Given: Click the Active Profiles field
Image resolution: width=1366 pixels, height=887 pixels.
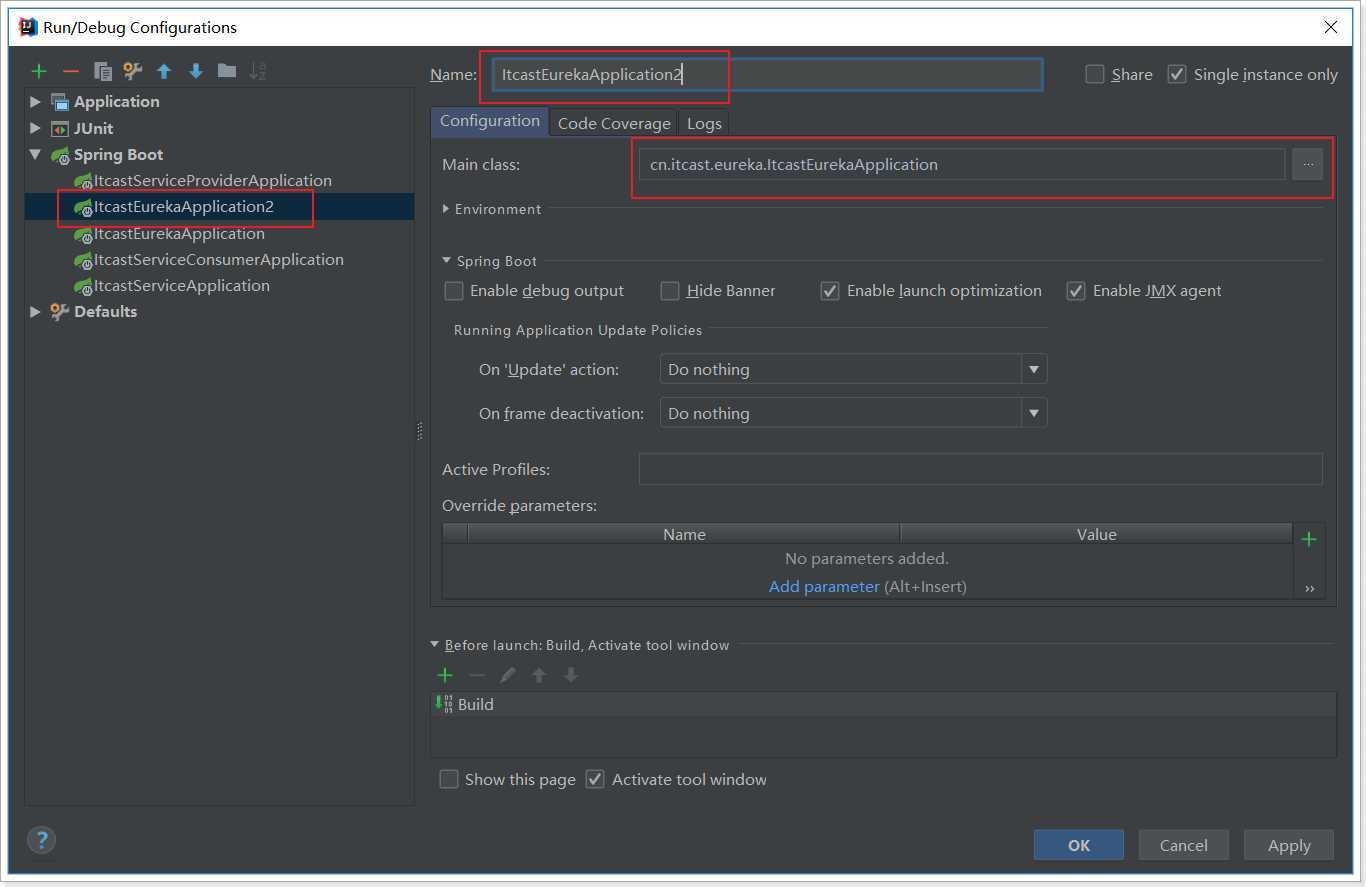Looking at the screenshot, I should [x=980, y=469].
